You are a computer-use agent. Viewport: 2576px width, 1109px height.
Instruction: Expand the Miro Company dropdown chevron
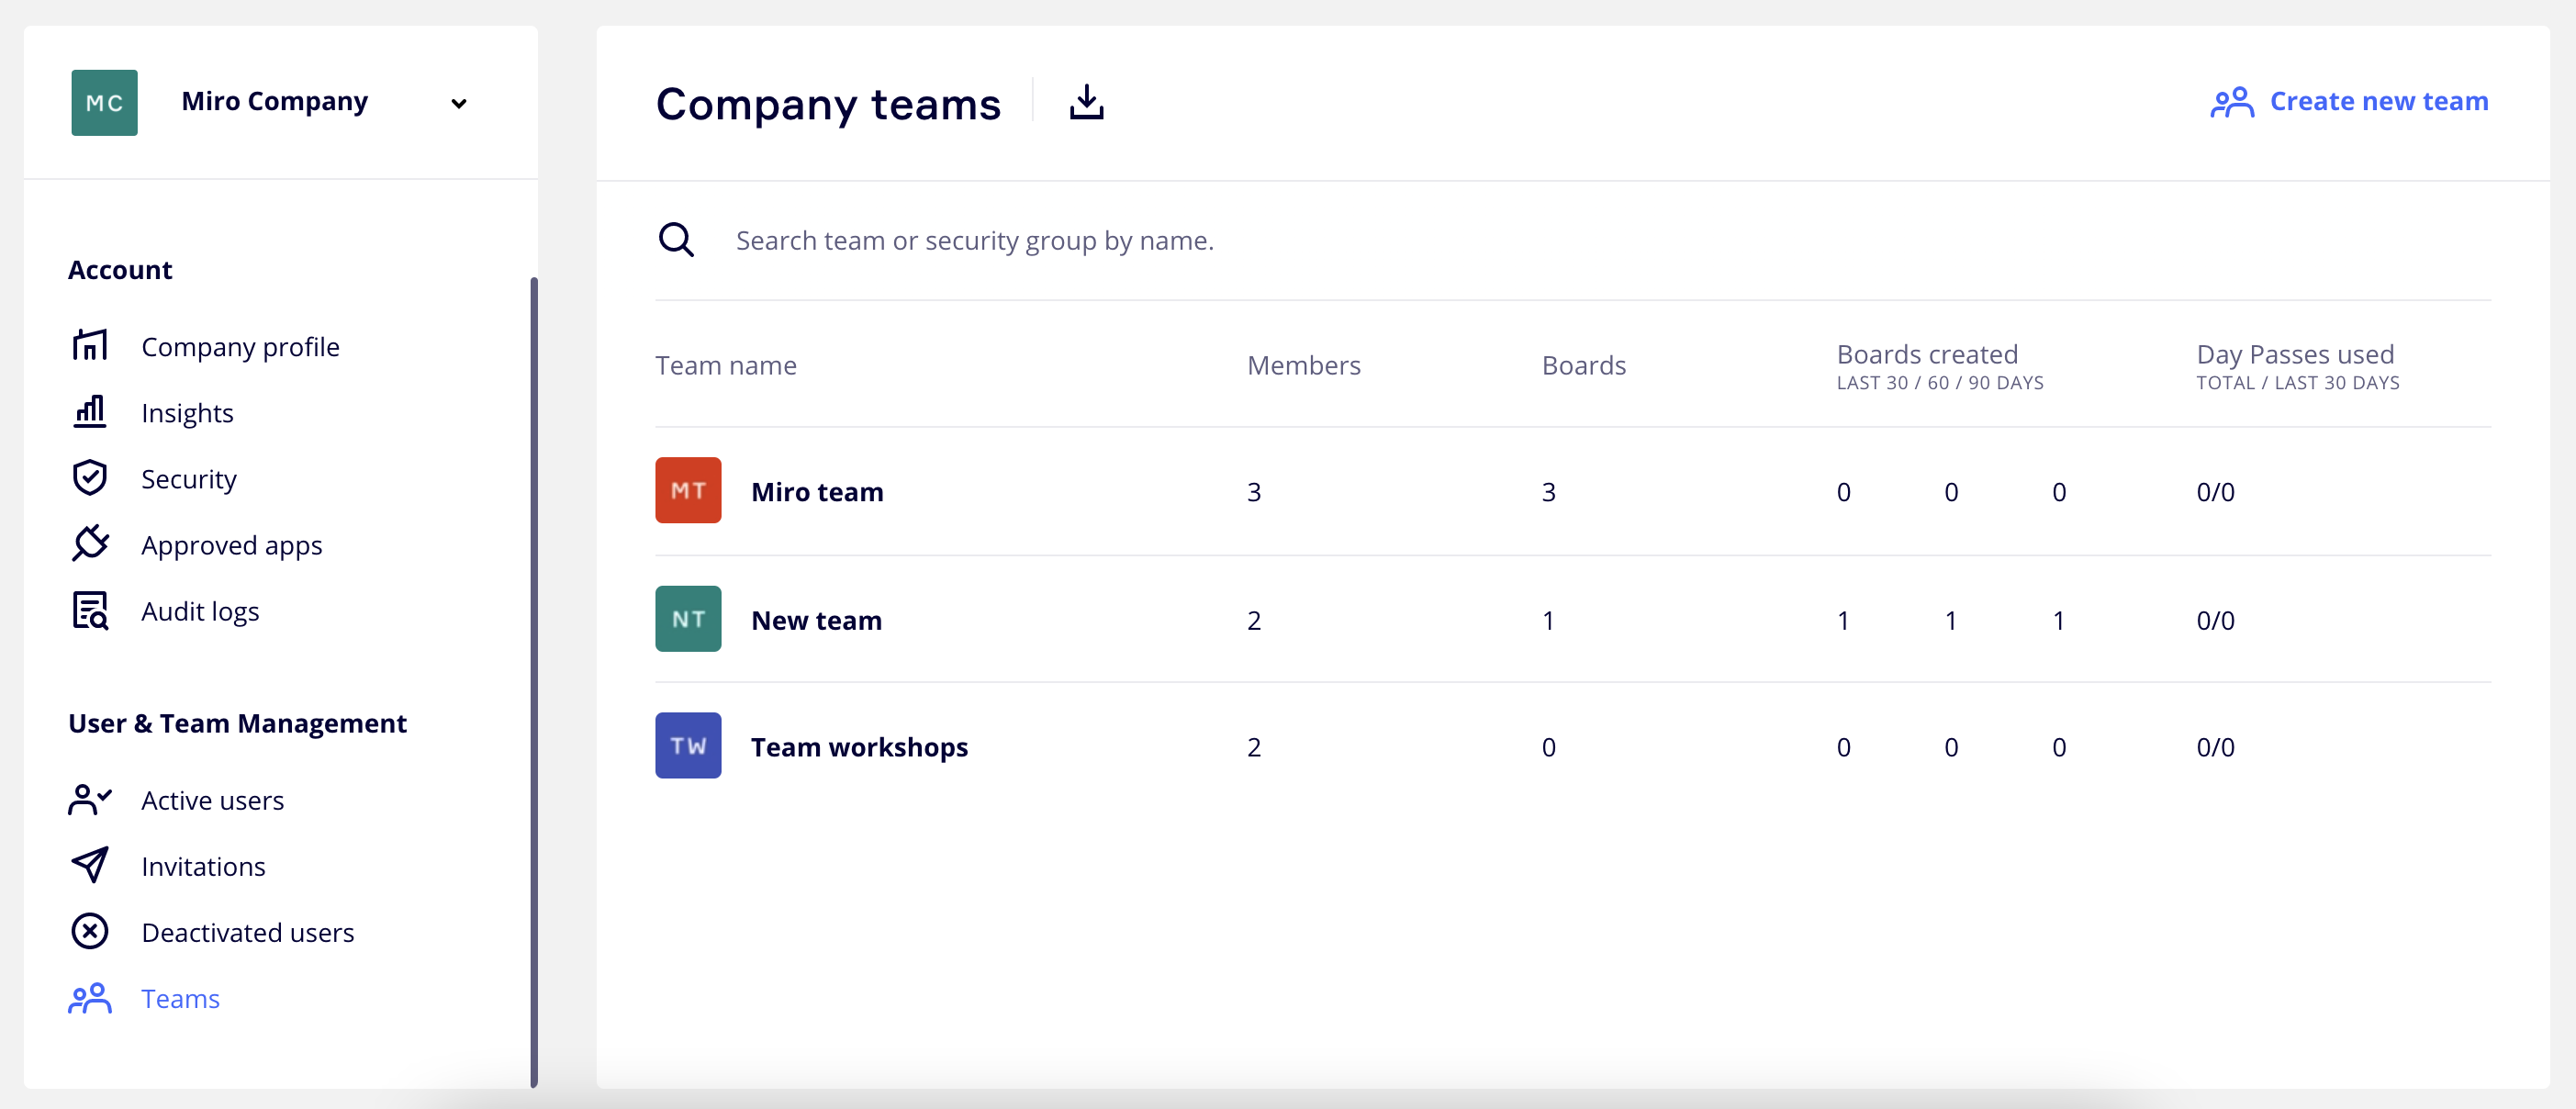click(459, 103)
